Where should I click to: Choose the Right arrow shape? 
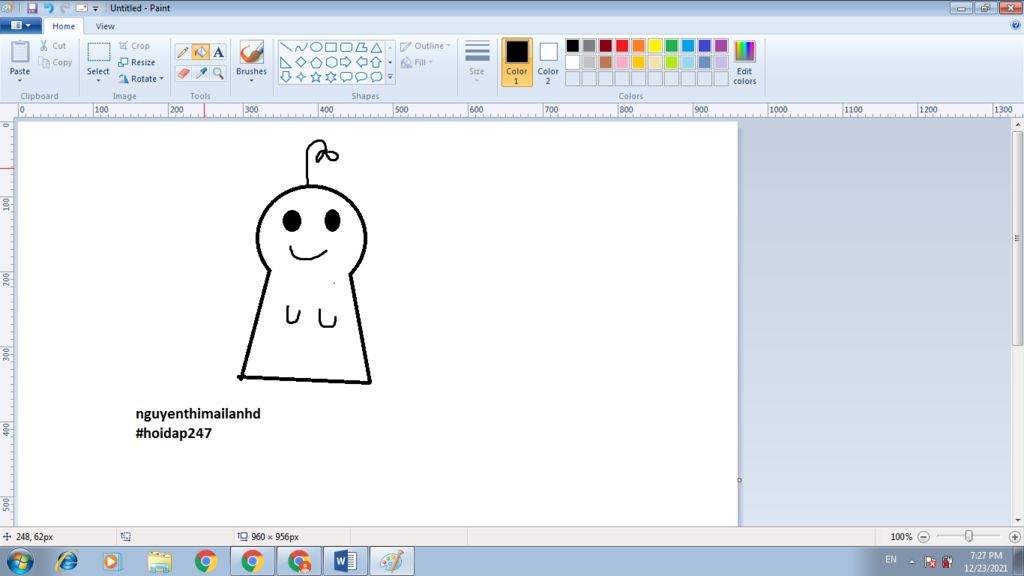click(346, 62)
